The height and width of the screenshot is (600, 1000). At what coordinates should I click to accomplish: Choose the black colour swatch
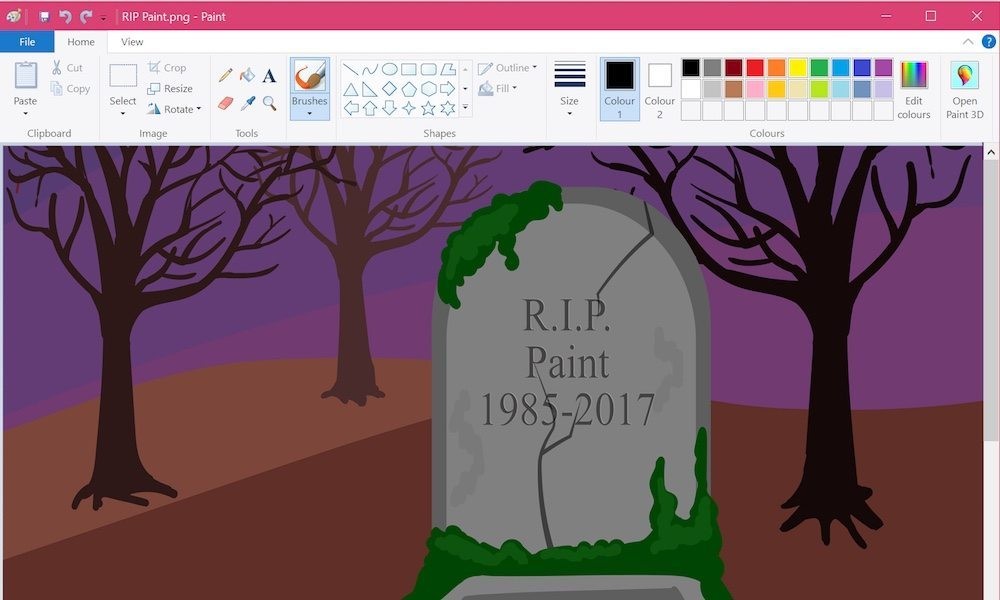click(691, 68)
